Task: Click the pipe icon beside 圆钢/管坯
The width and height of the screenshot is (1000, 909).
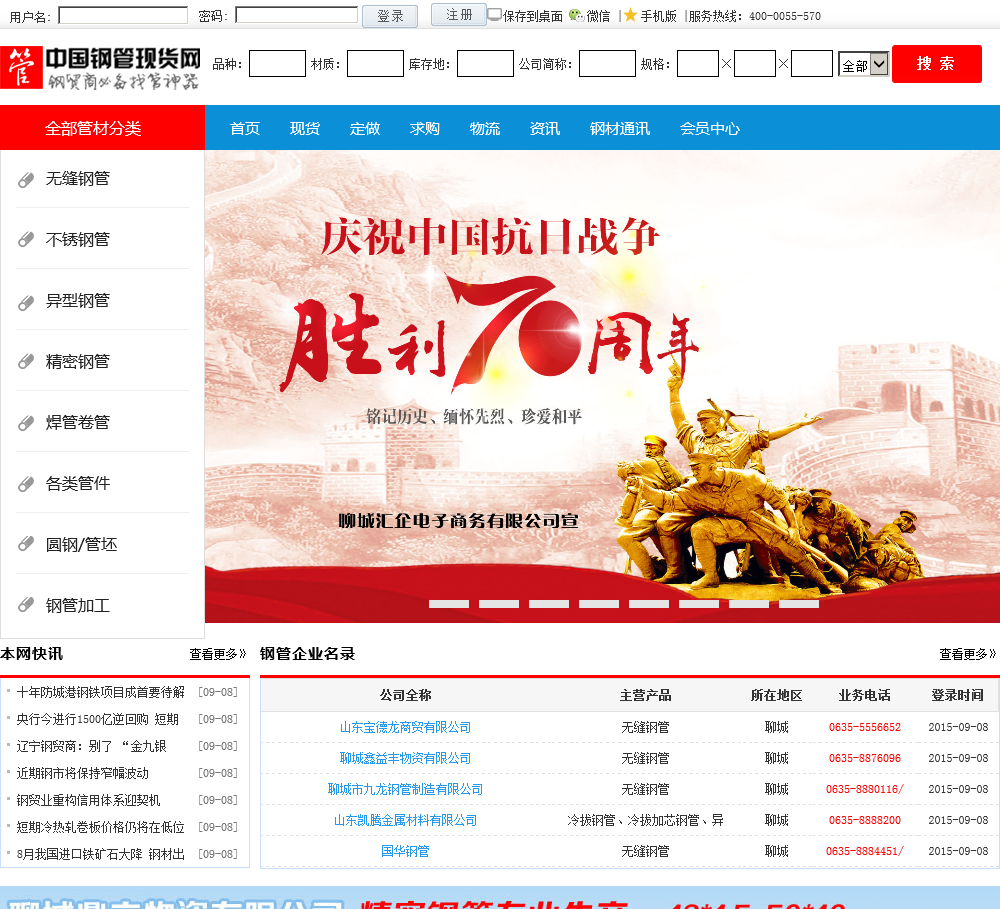Action: (26, 544)
